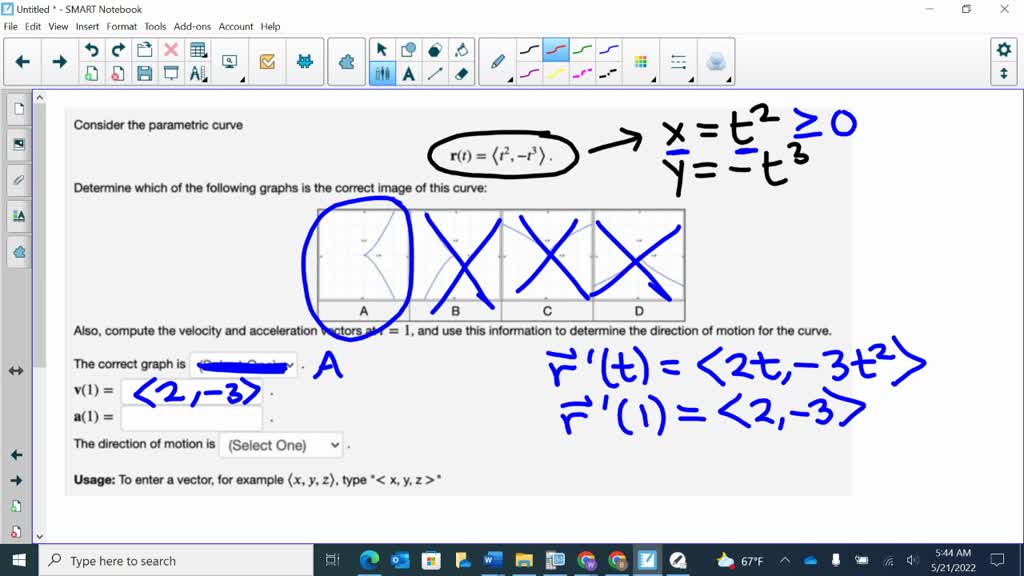Image resolution: width=1024 pixels, height=576 pixels.
Task: Click the Save document icon
Action: (x=145, y=70)
